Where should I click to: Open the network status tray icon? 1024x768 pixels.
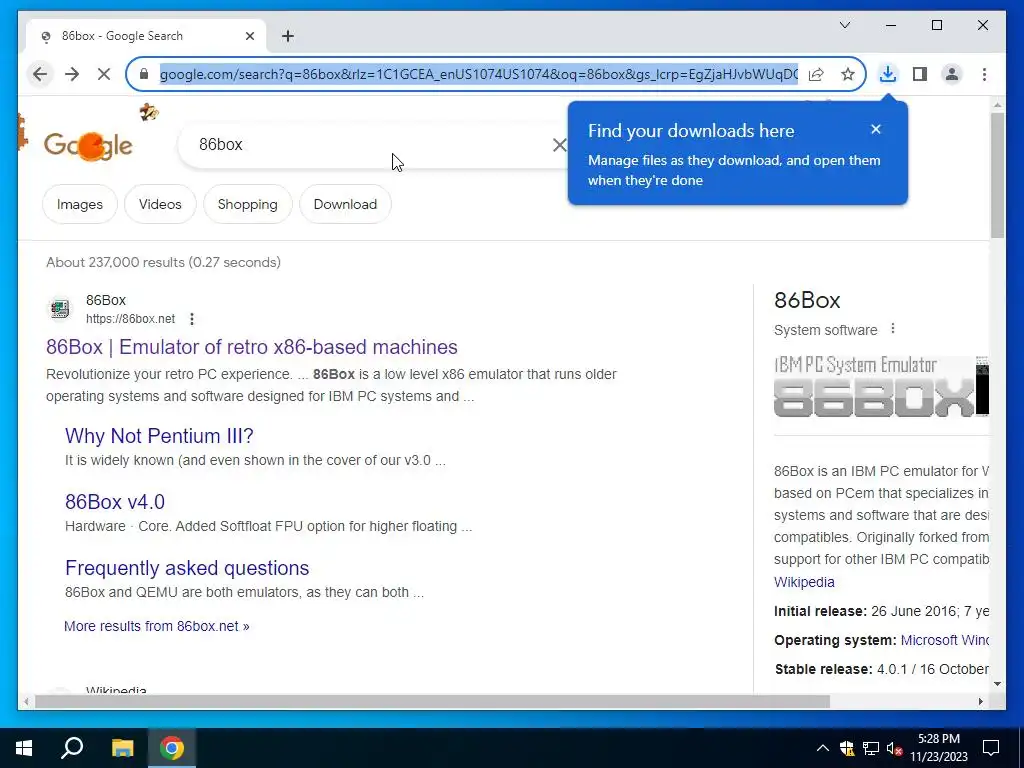pyautogui.click(x=871, y=748)
